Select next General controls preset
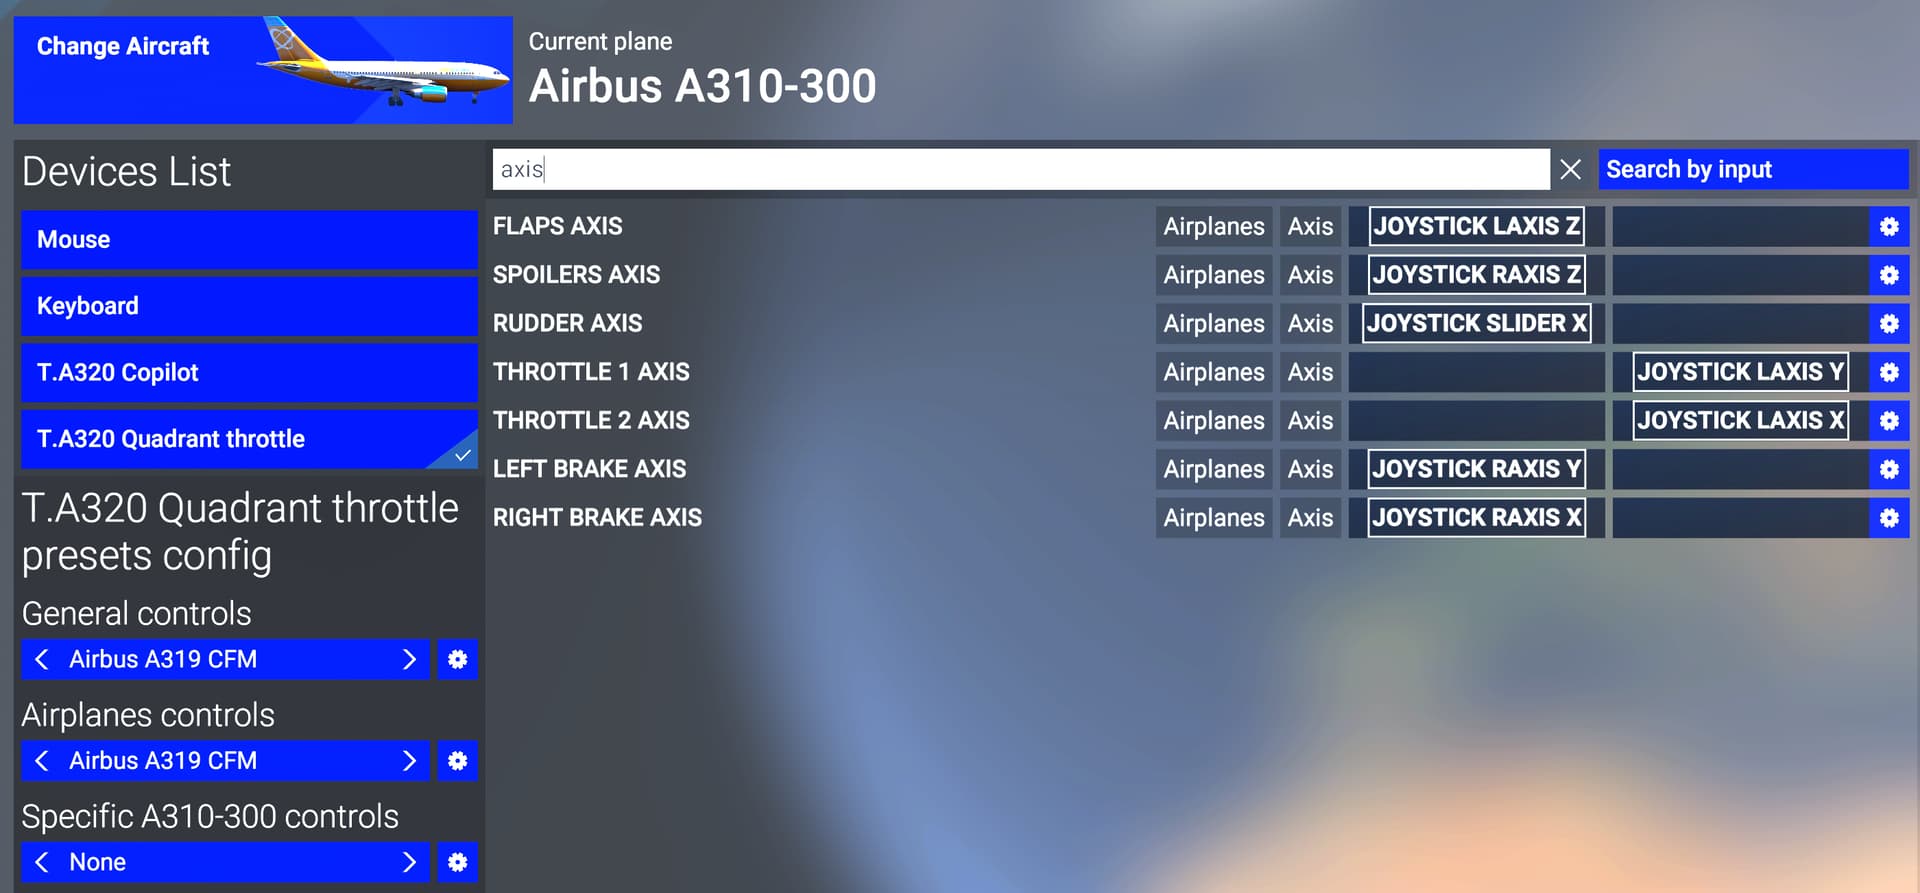The image size is (1920, 893). [409, 660]
